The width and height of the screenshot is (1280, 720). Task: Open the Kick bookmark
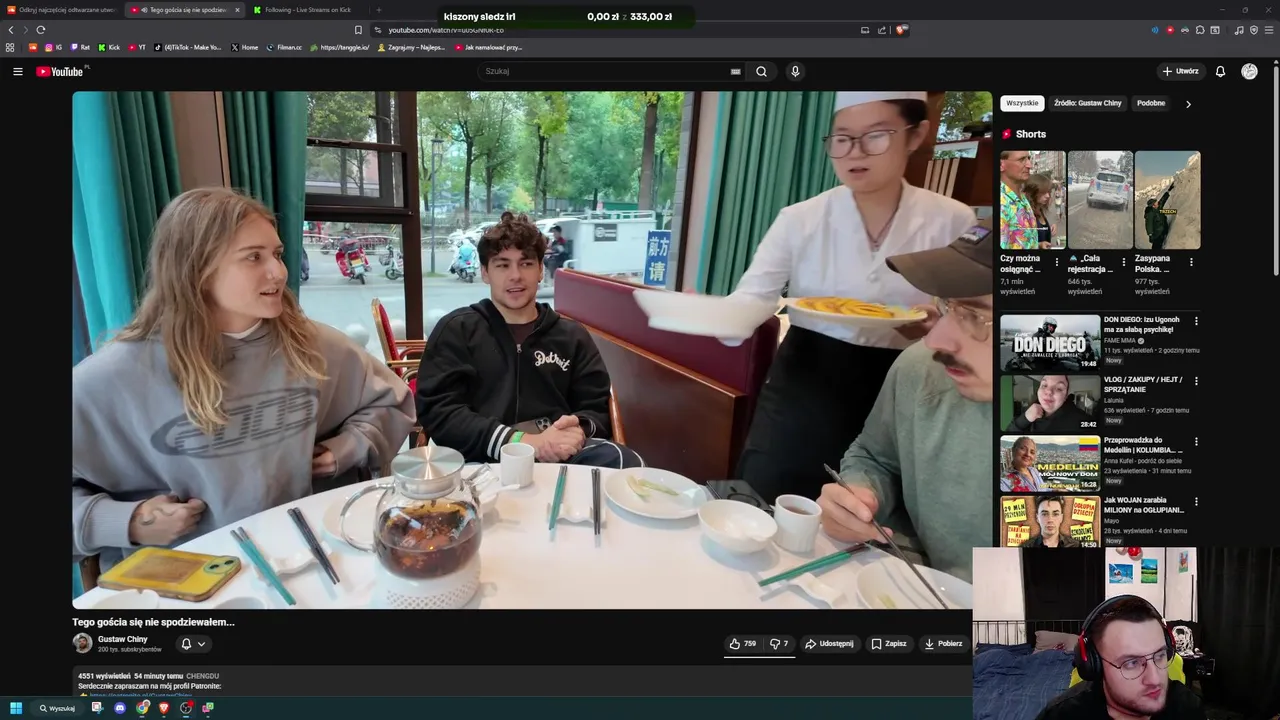pos(109,47)
